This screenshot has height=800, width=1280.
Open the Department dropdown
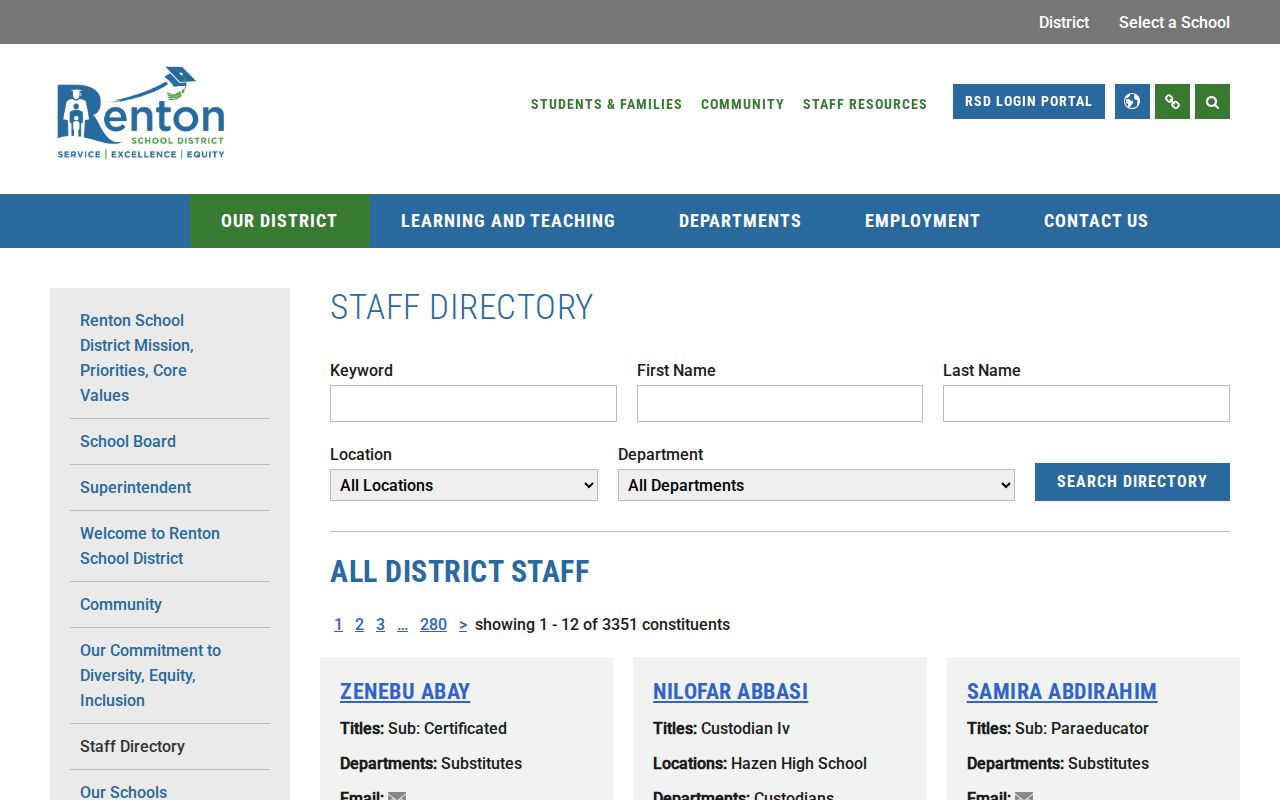(816, 485)
